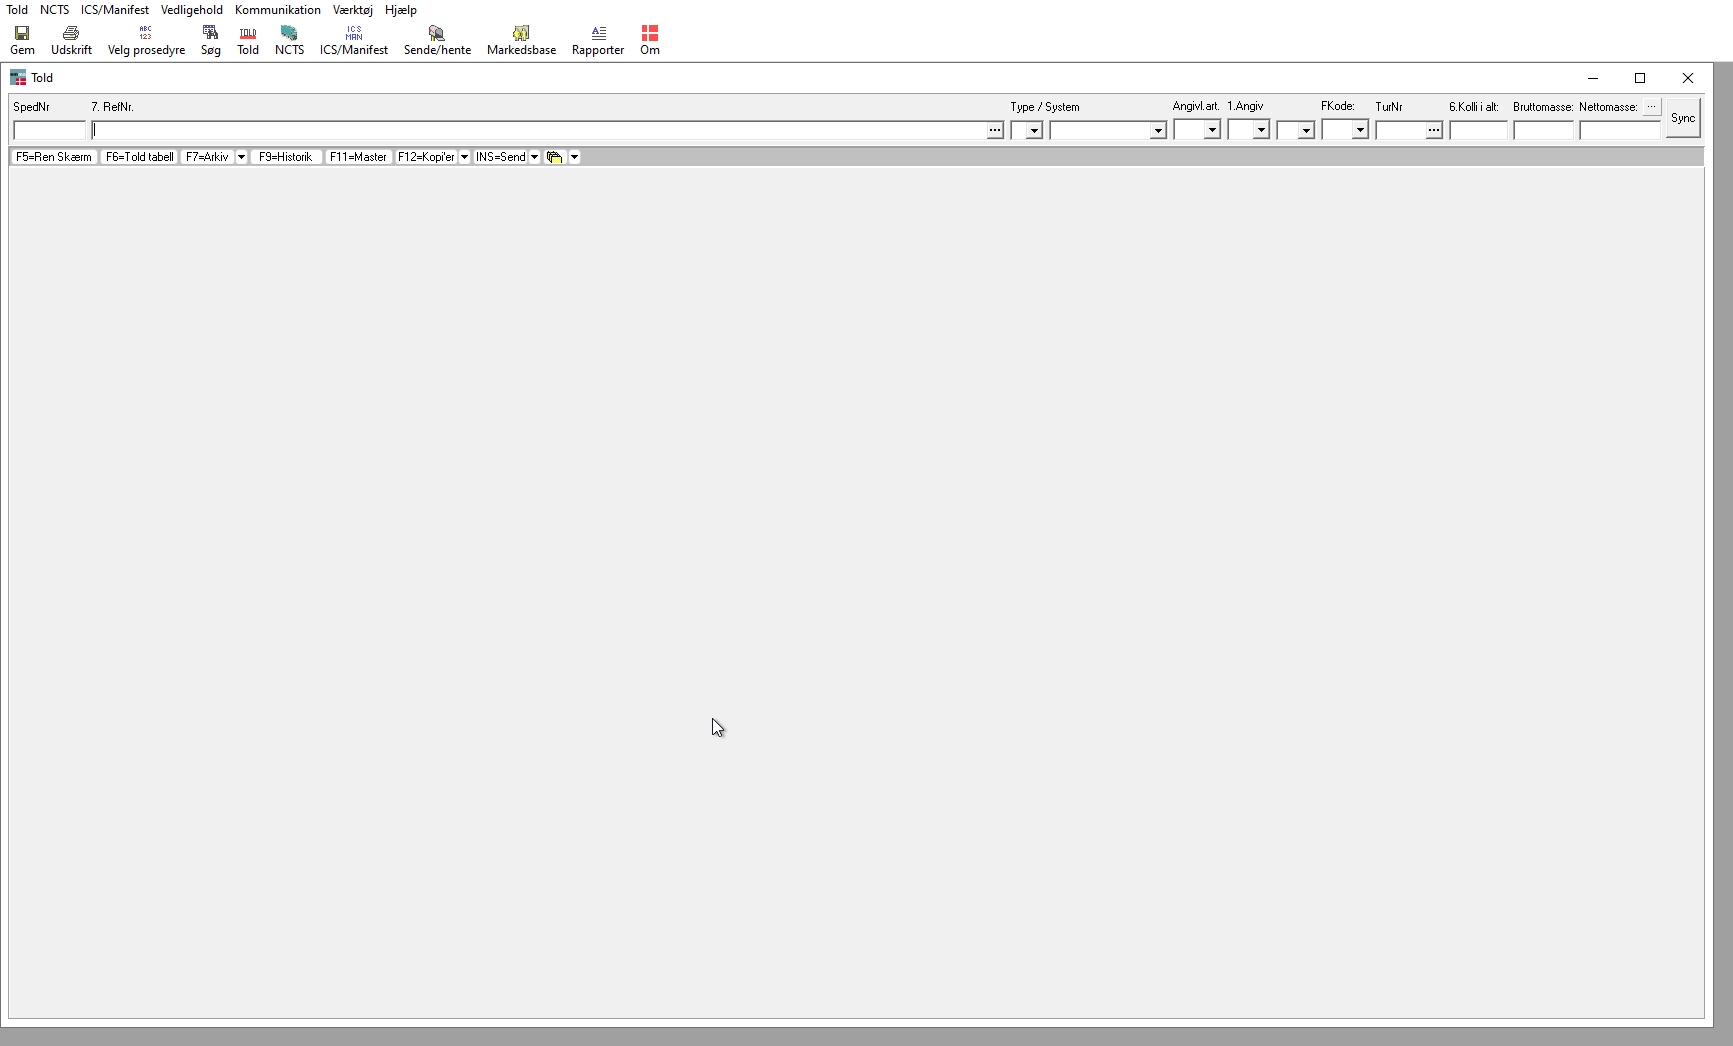Click the F9=Historik button

click(285, 157)
